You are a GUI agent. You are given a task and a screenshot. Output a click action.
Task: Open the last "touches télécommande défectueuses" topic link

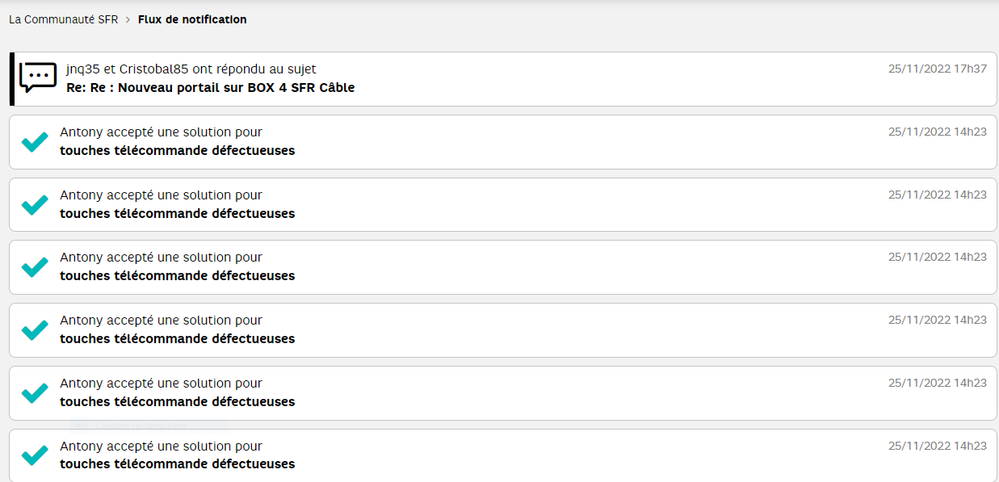177,463
